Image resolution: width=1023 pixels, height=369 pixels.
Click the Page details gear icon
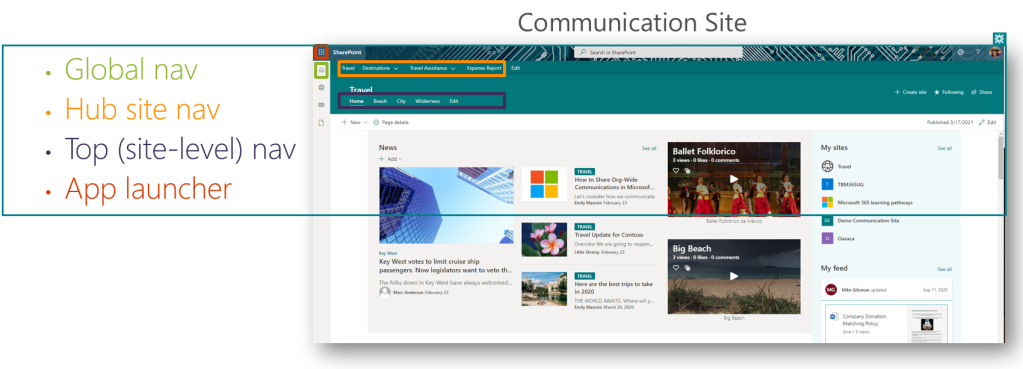pyautogui.click(x=376, y=122)
